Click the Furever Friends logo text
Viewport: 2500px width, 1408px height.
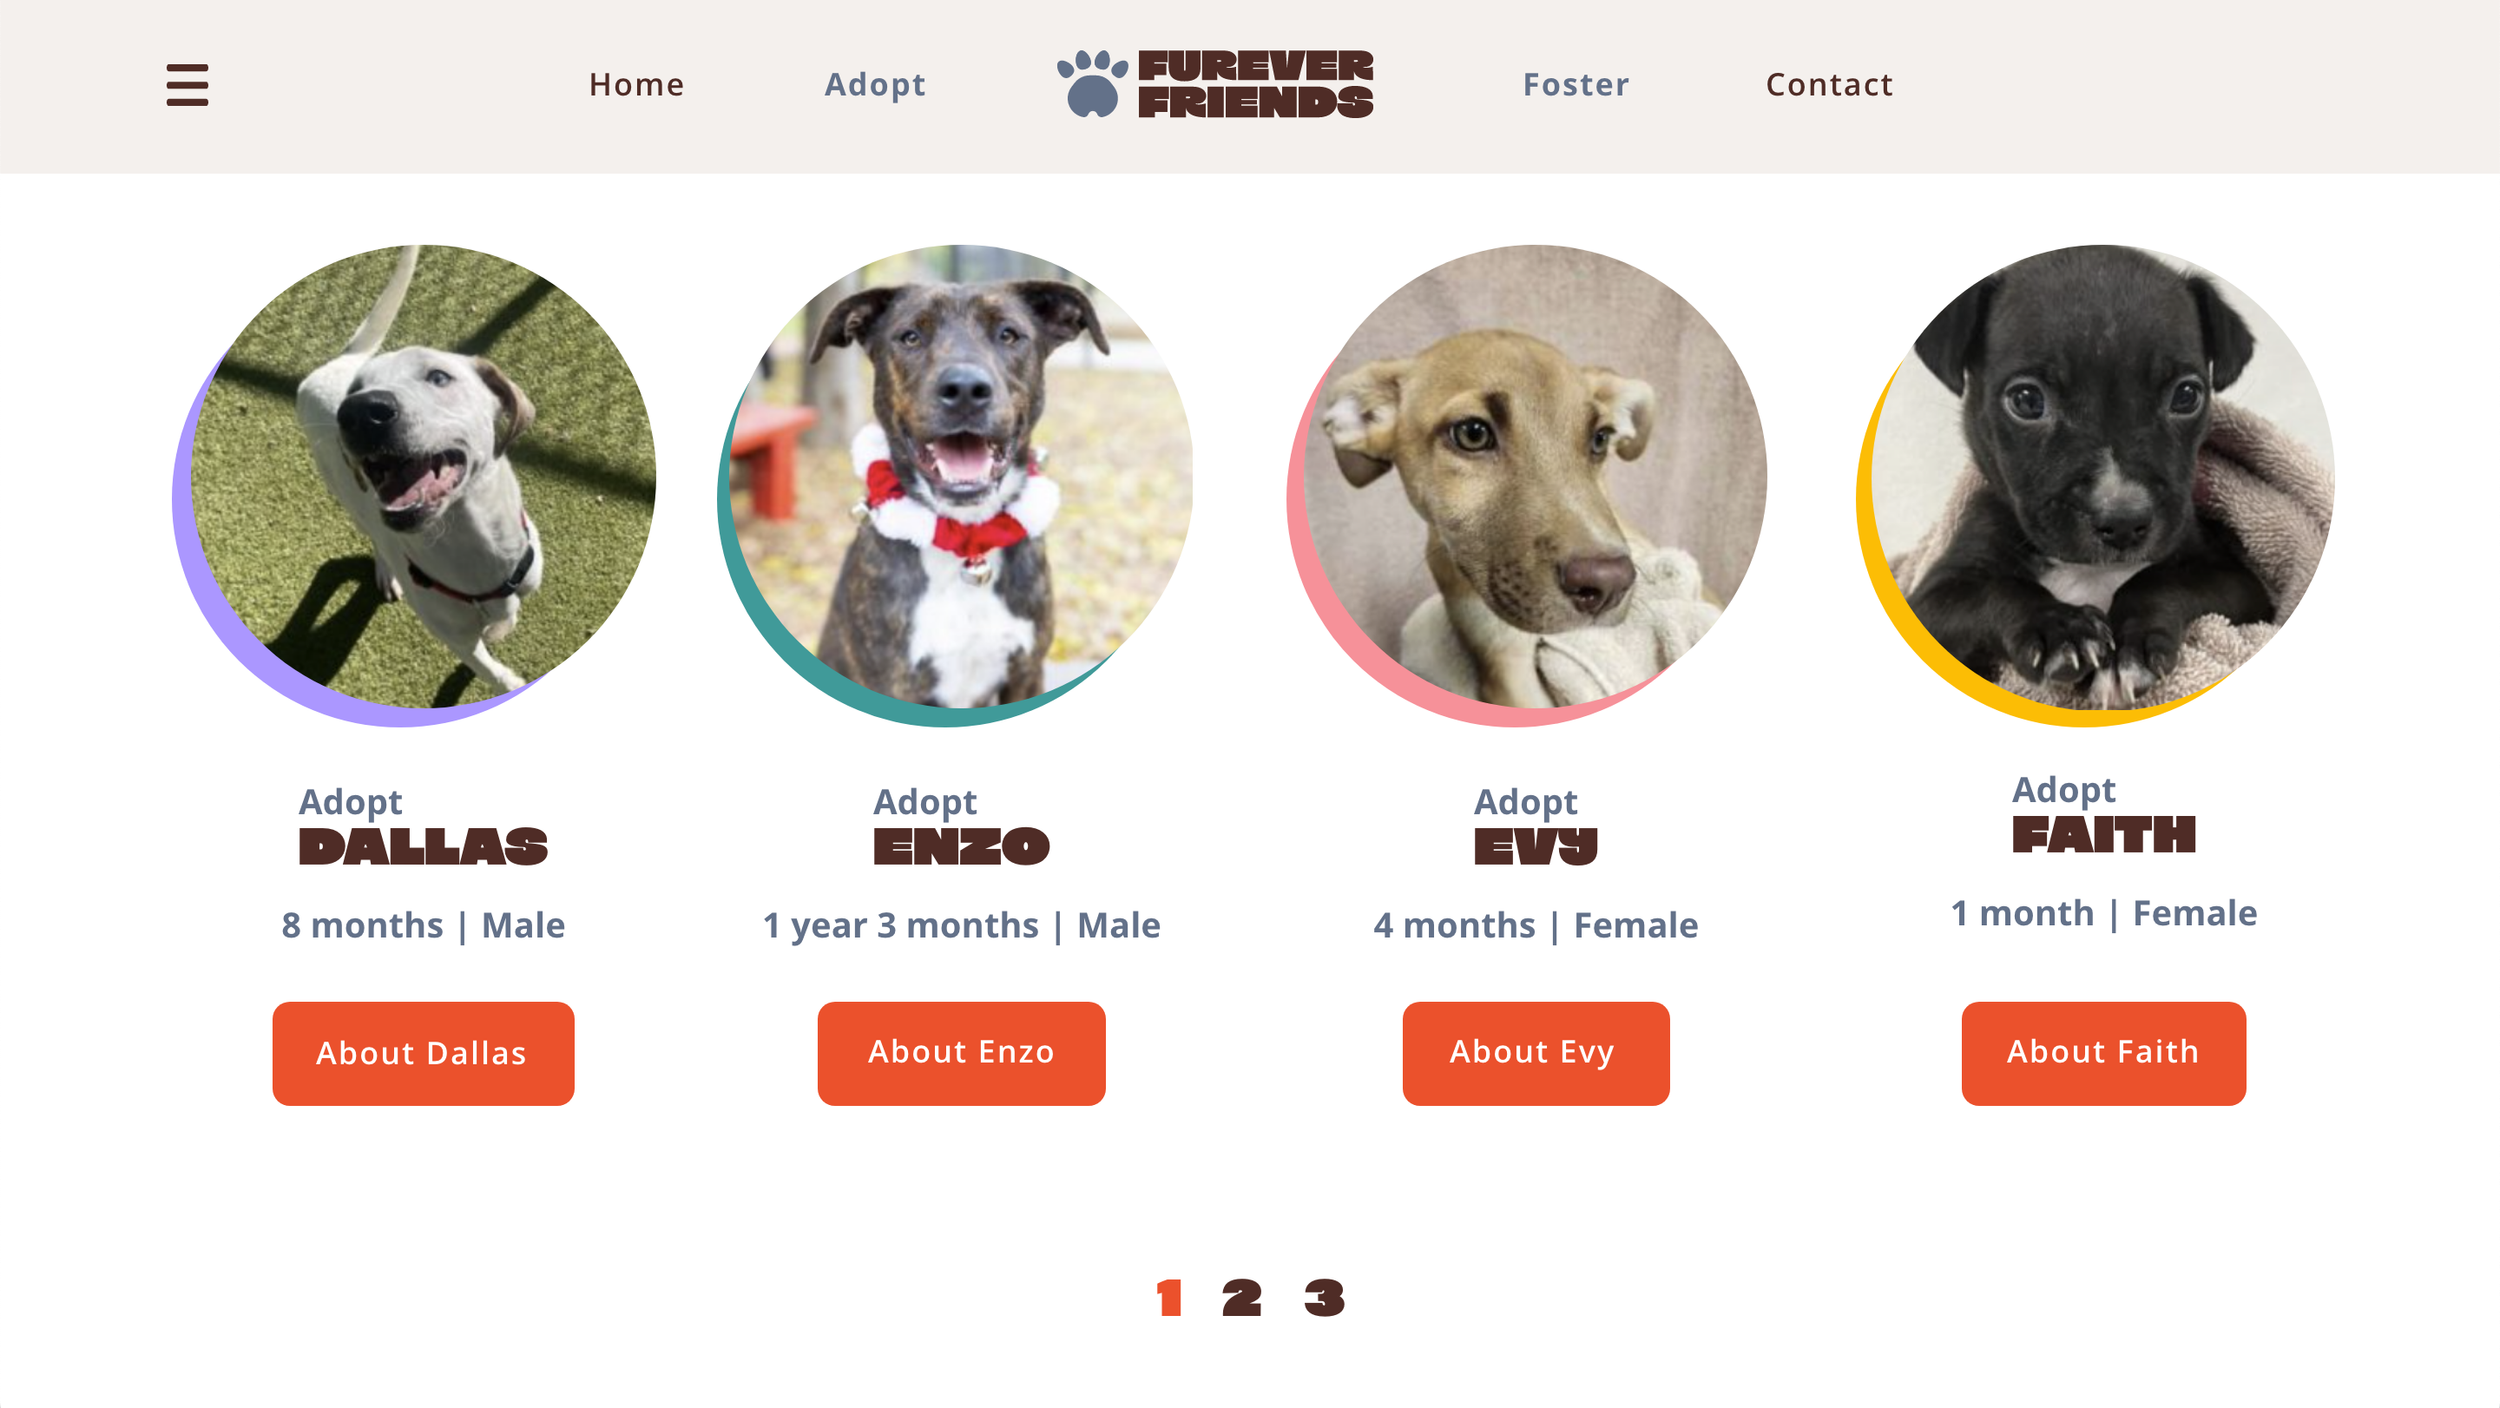[1255, 84]
